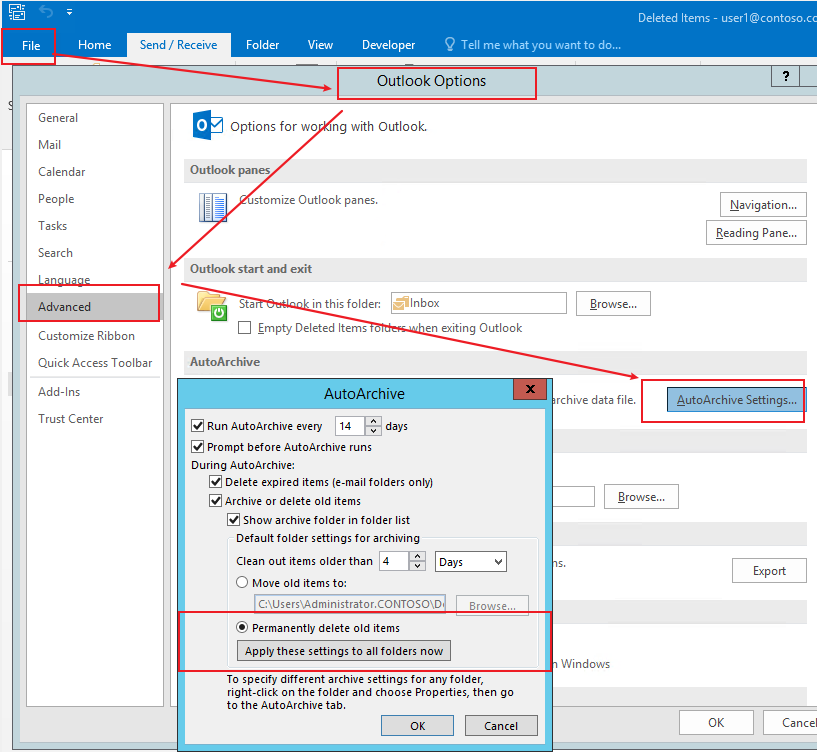Select the Advanced options category
This screenshot has height=752, width=817.
[x=95, y=306]
